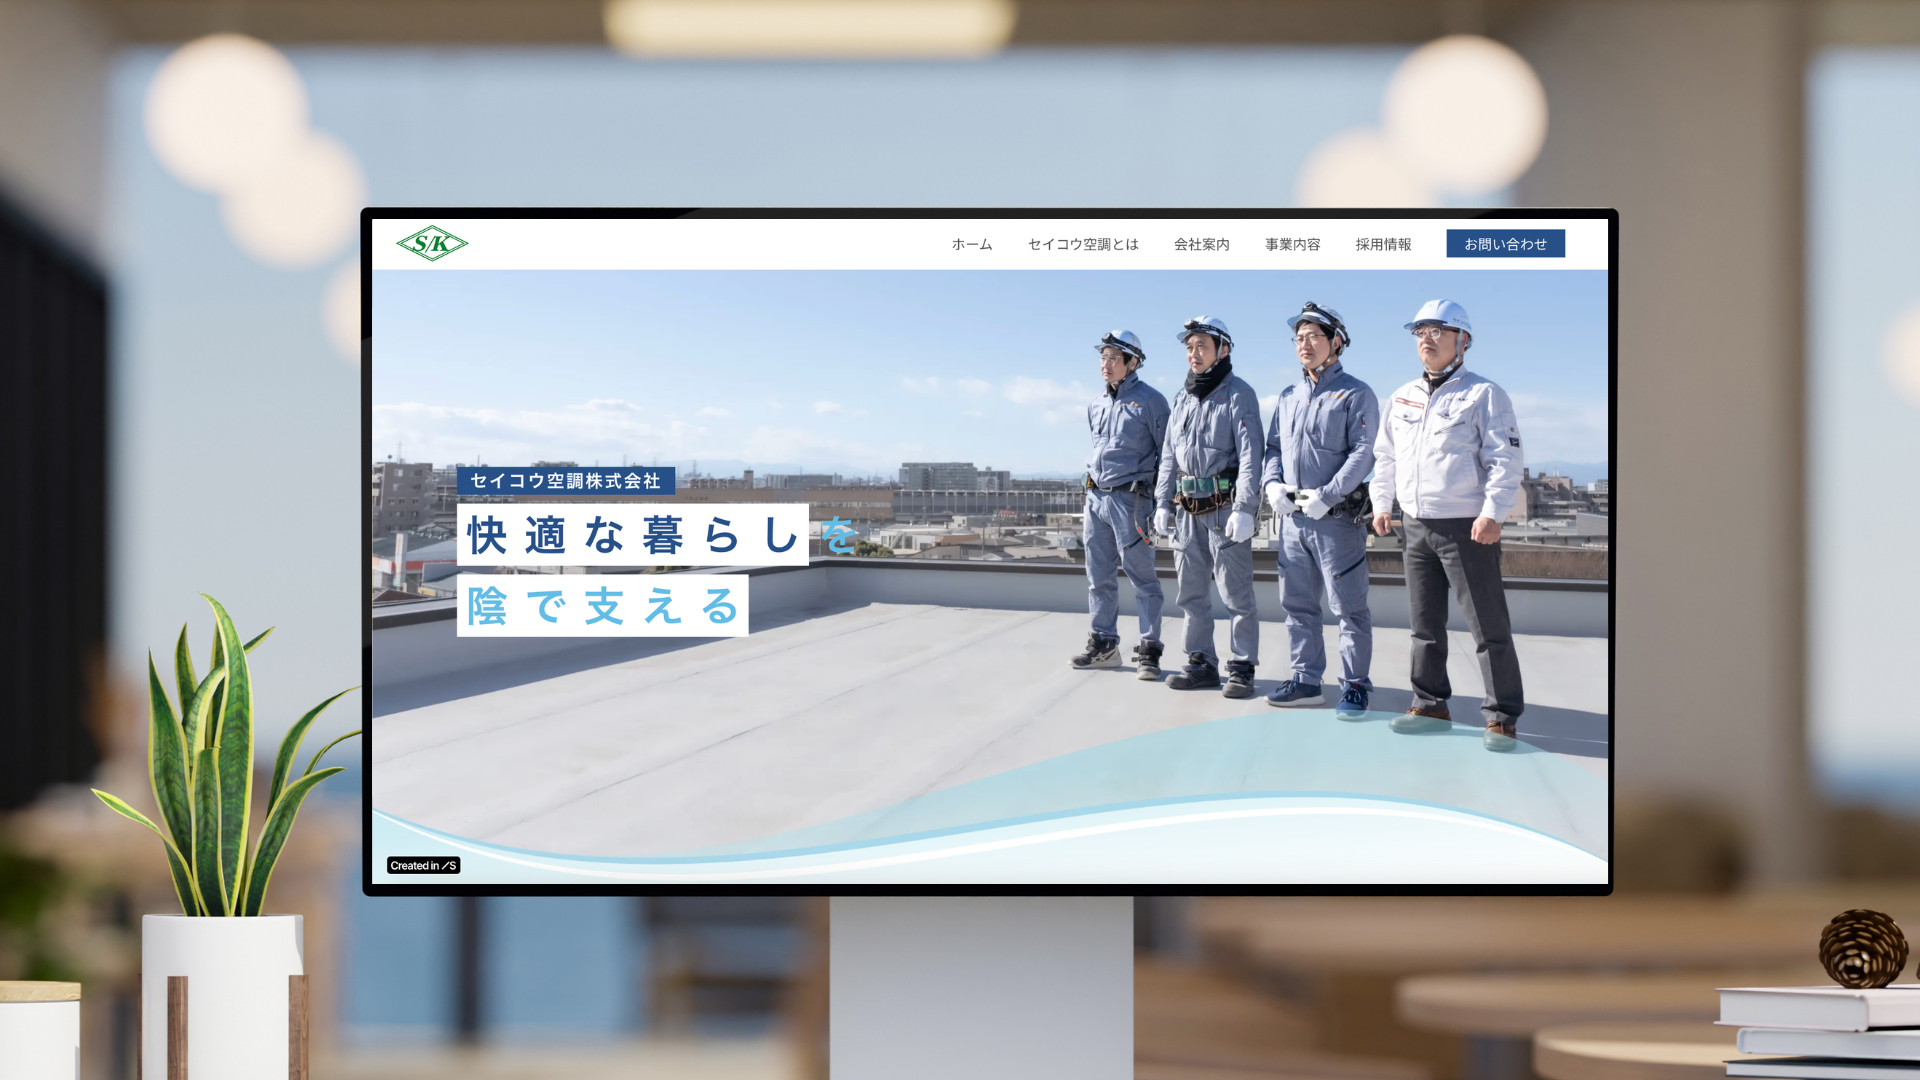The image size is (1920, 1080).
Task: Click the light-blue を character in headline
Action: pos(838,535)
